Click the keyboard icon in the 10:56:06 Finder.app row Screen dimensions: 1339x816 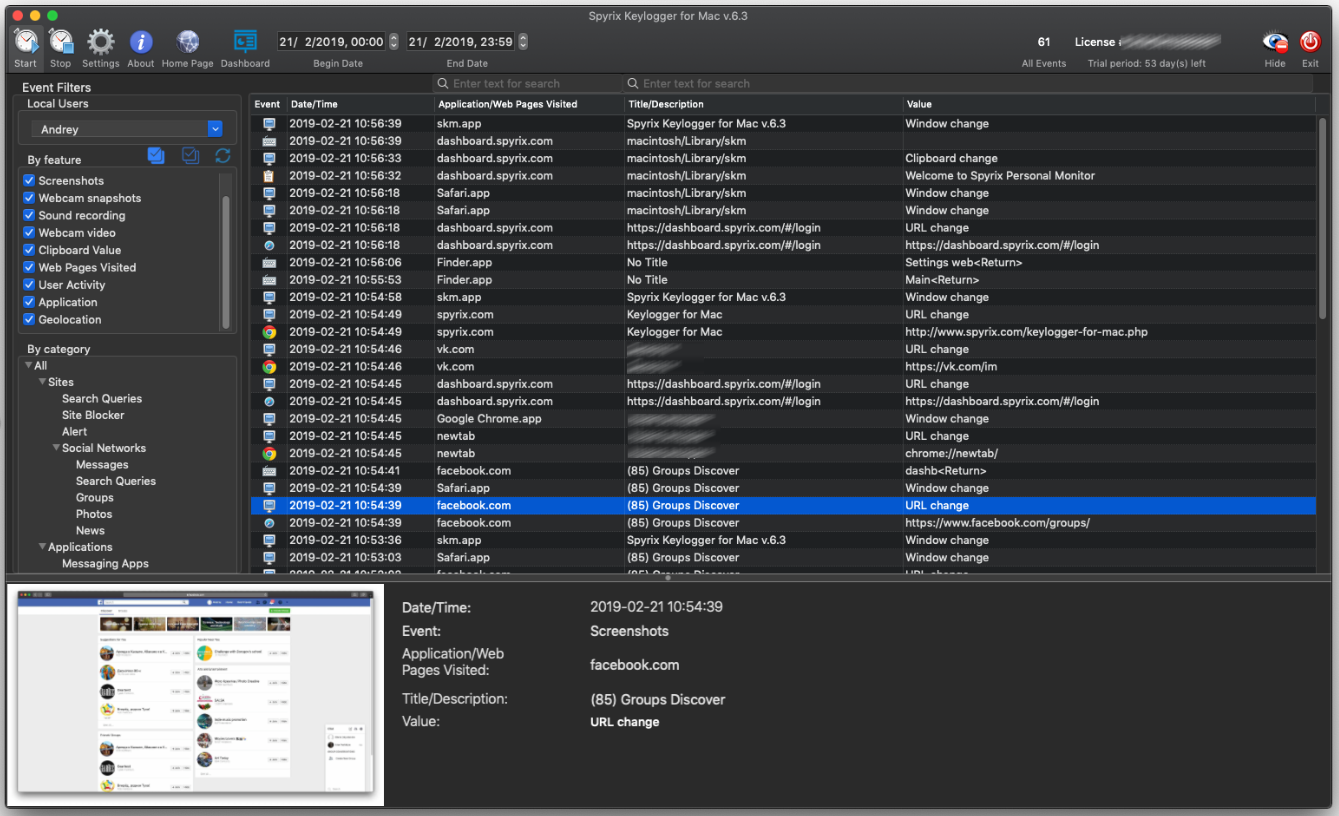tap(269, 263)
